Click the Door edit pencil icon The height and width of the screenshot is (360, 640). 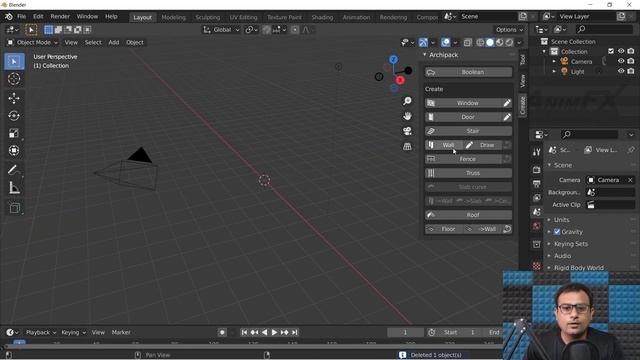coord(507,117)
